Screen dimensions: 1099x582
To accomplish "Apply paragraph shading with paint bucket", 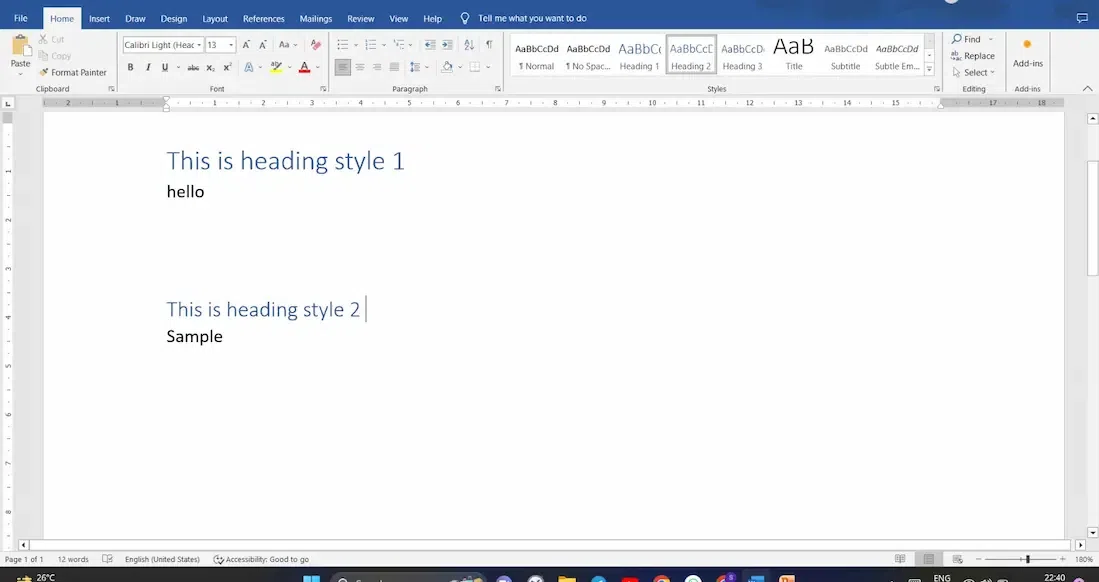I will click(x=447, y=67).
